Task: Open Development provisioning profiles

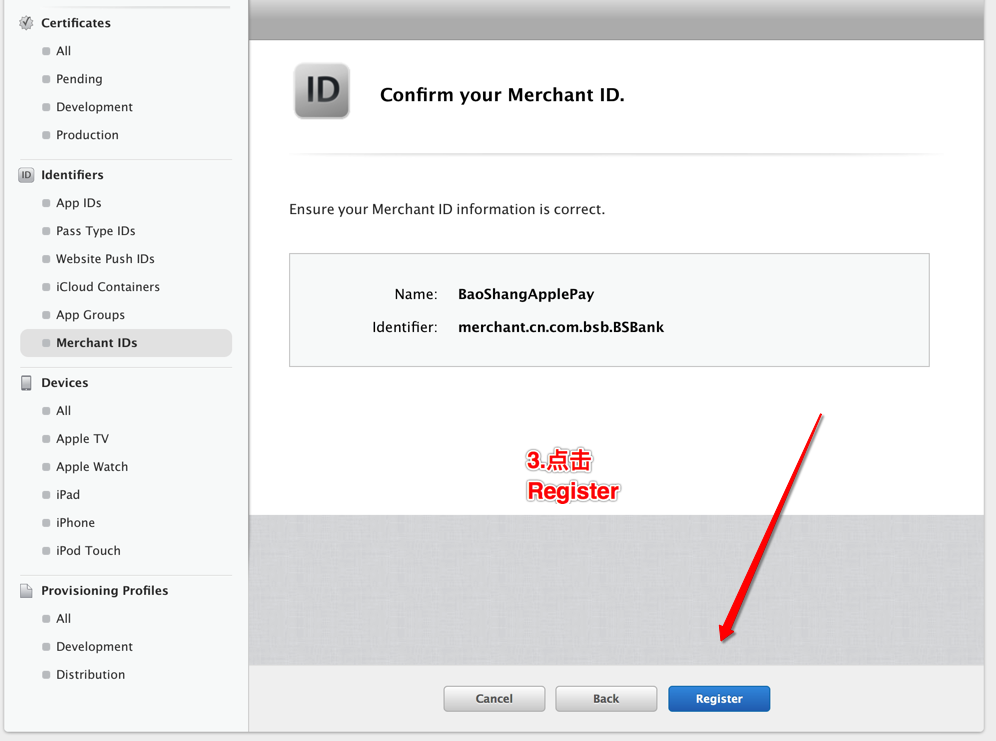Action: tap(94, 646)
